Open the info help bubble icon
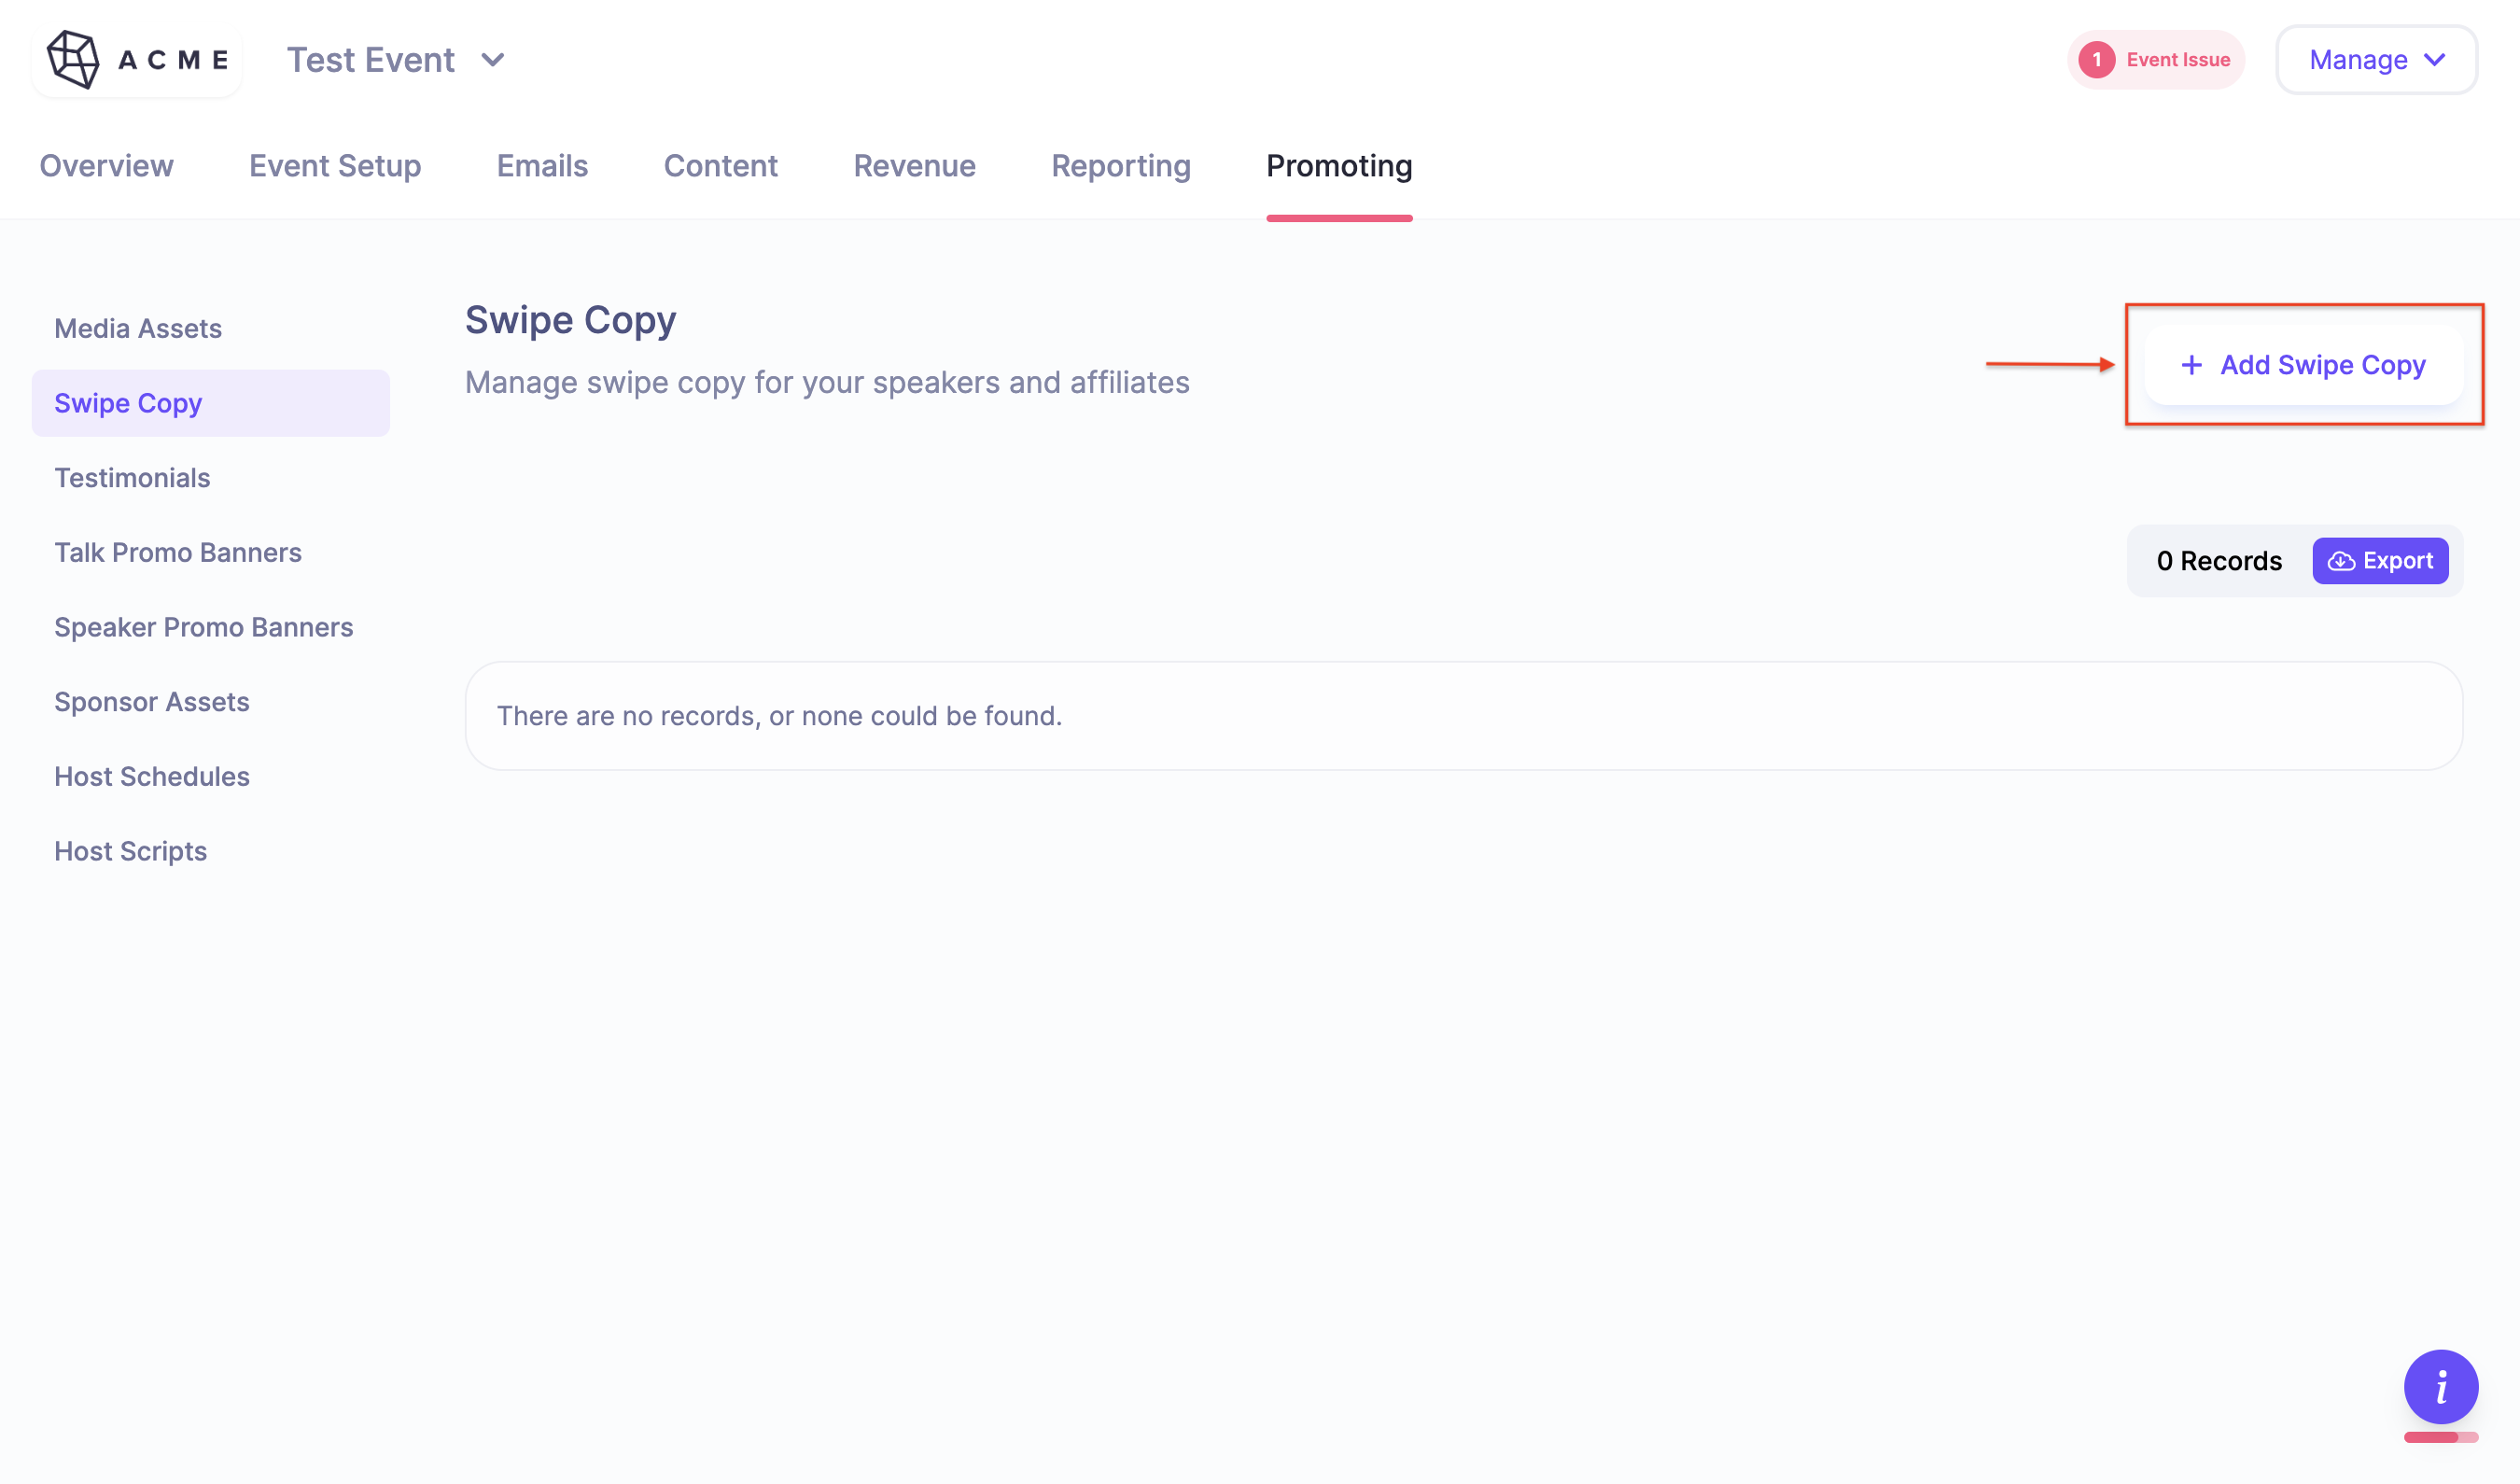 (x=2440, y=1386)
